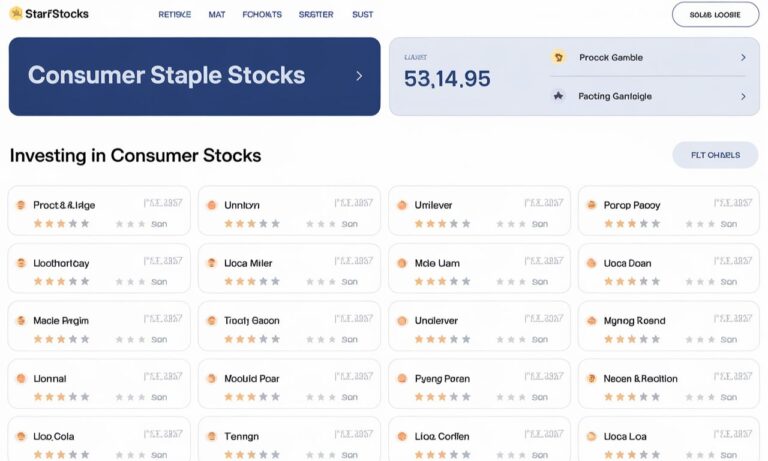This screenshot has height=461, width=768.
Task: Expand the Procck Gamble row chevron
Action: tap(743, 57)
